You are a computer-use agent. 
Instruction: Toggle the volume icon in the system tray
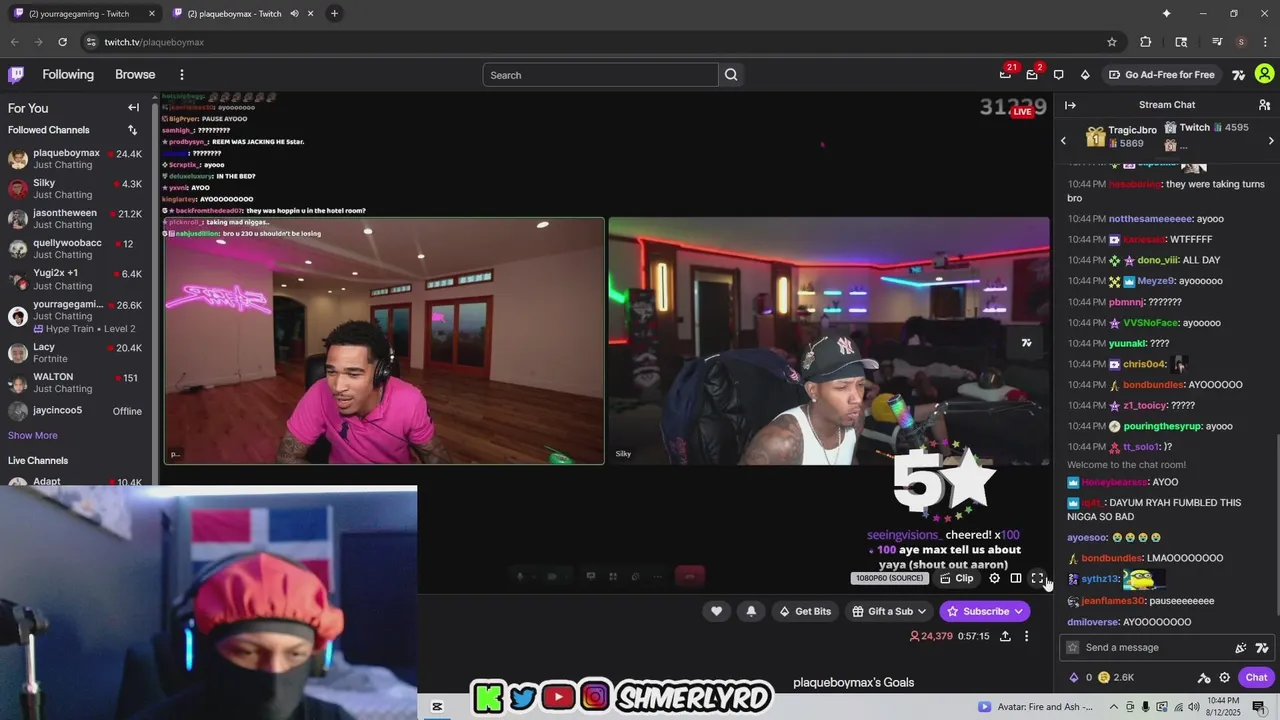(x=1194, y=707)
